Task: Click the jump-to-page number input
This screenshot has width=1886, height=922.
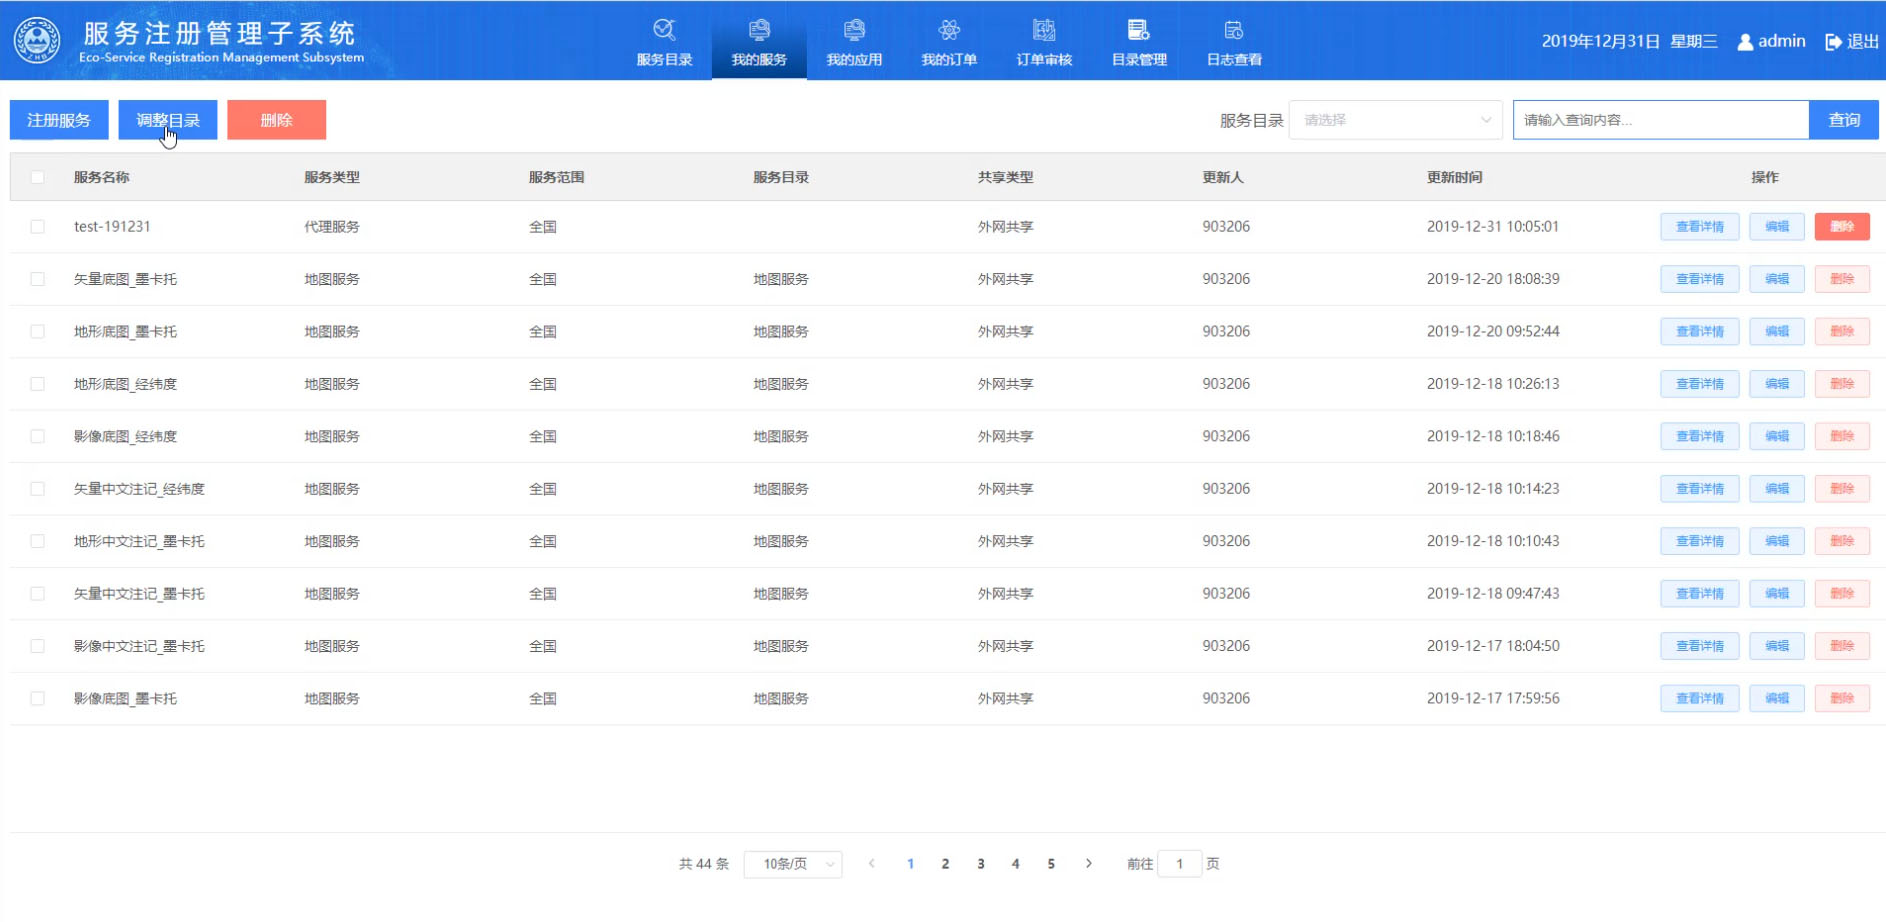Action: click(x=1179, y=864)
